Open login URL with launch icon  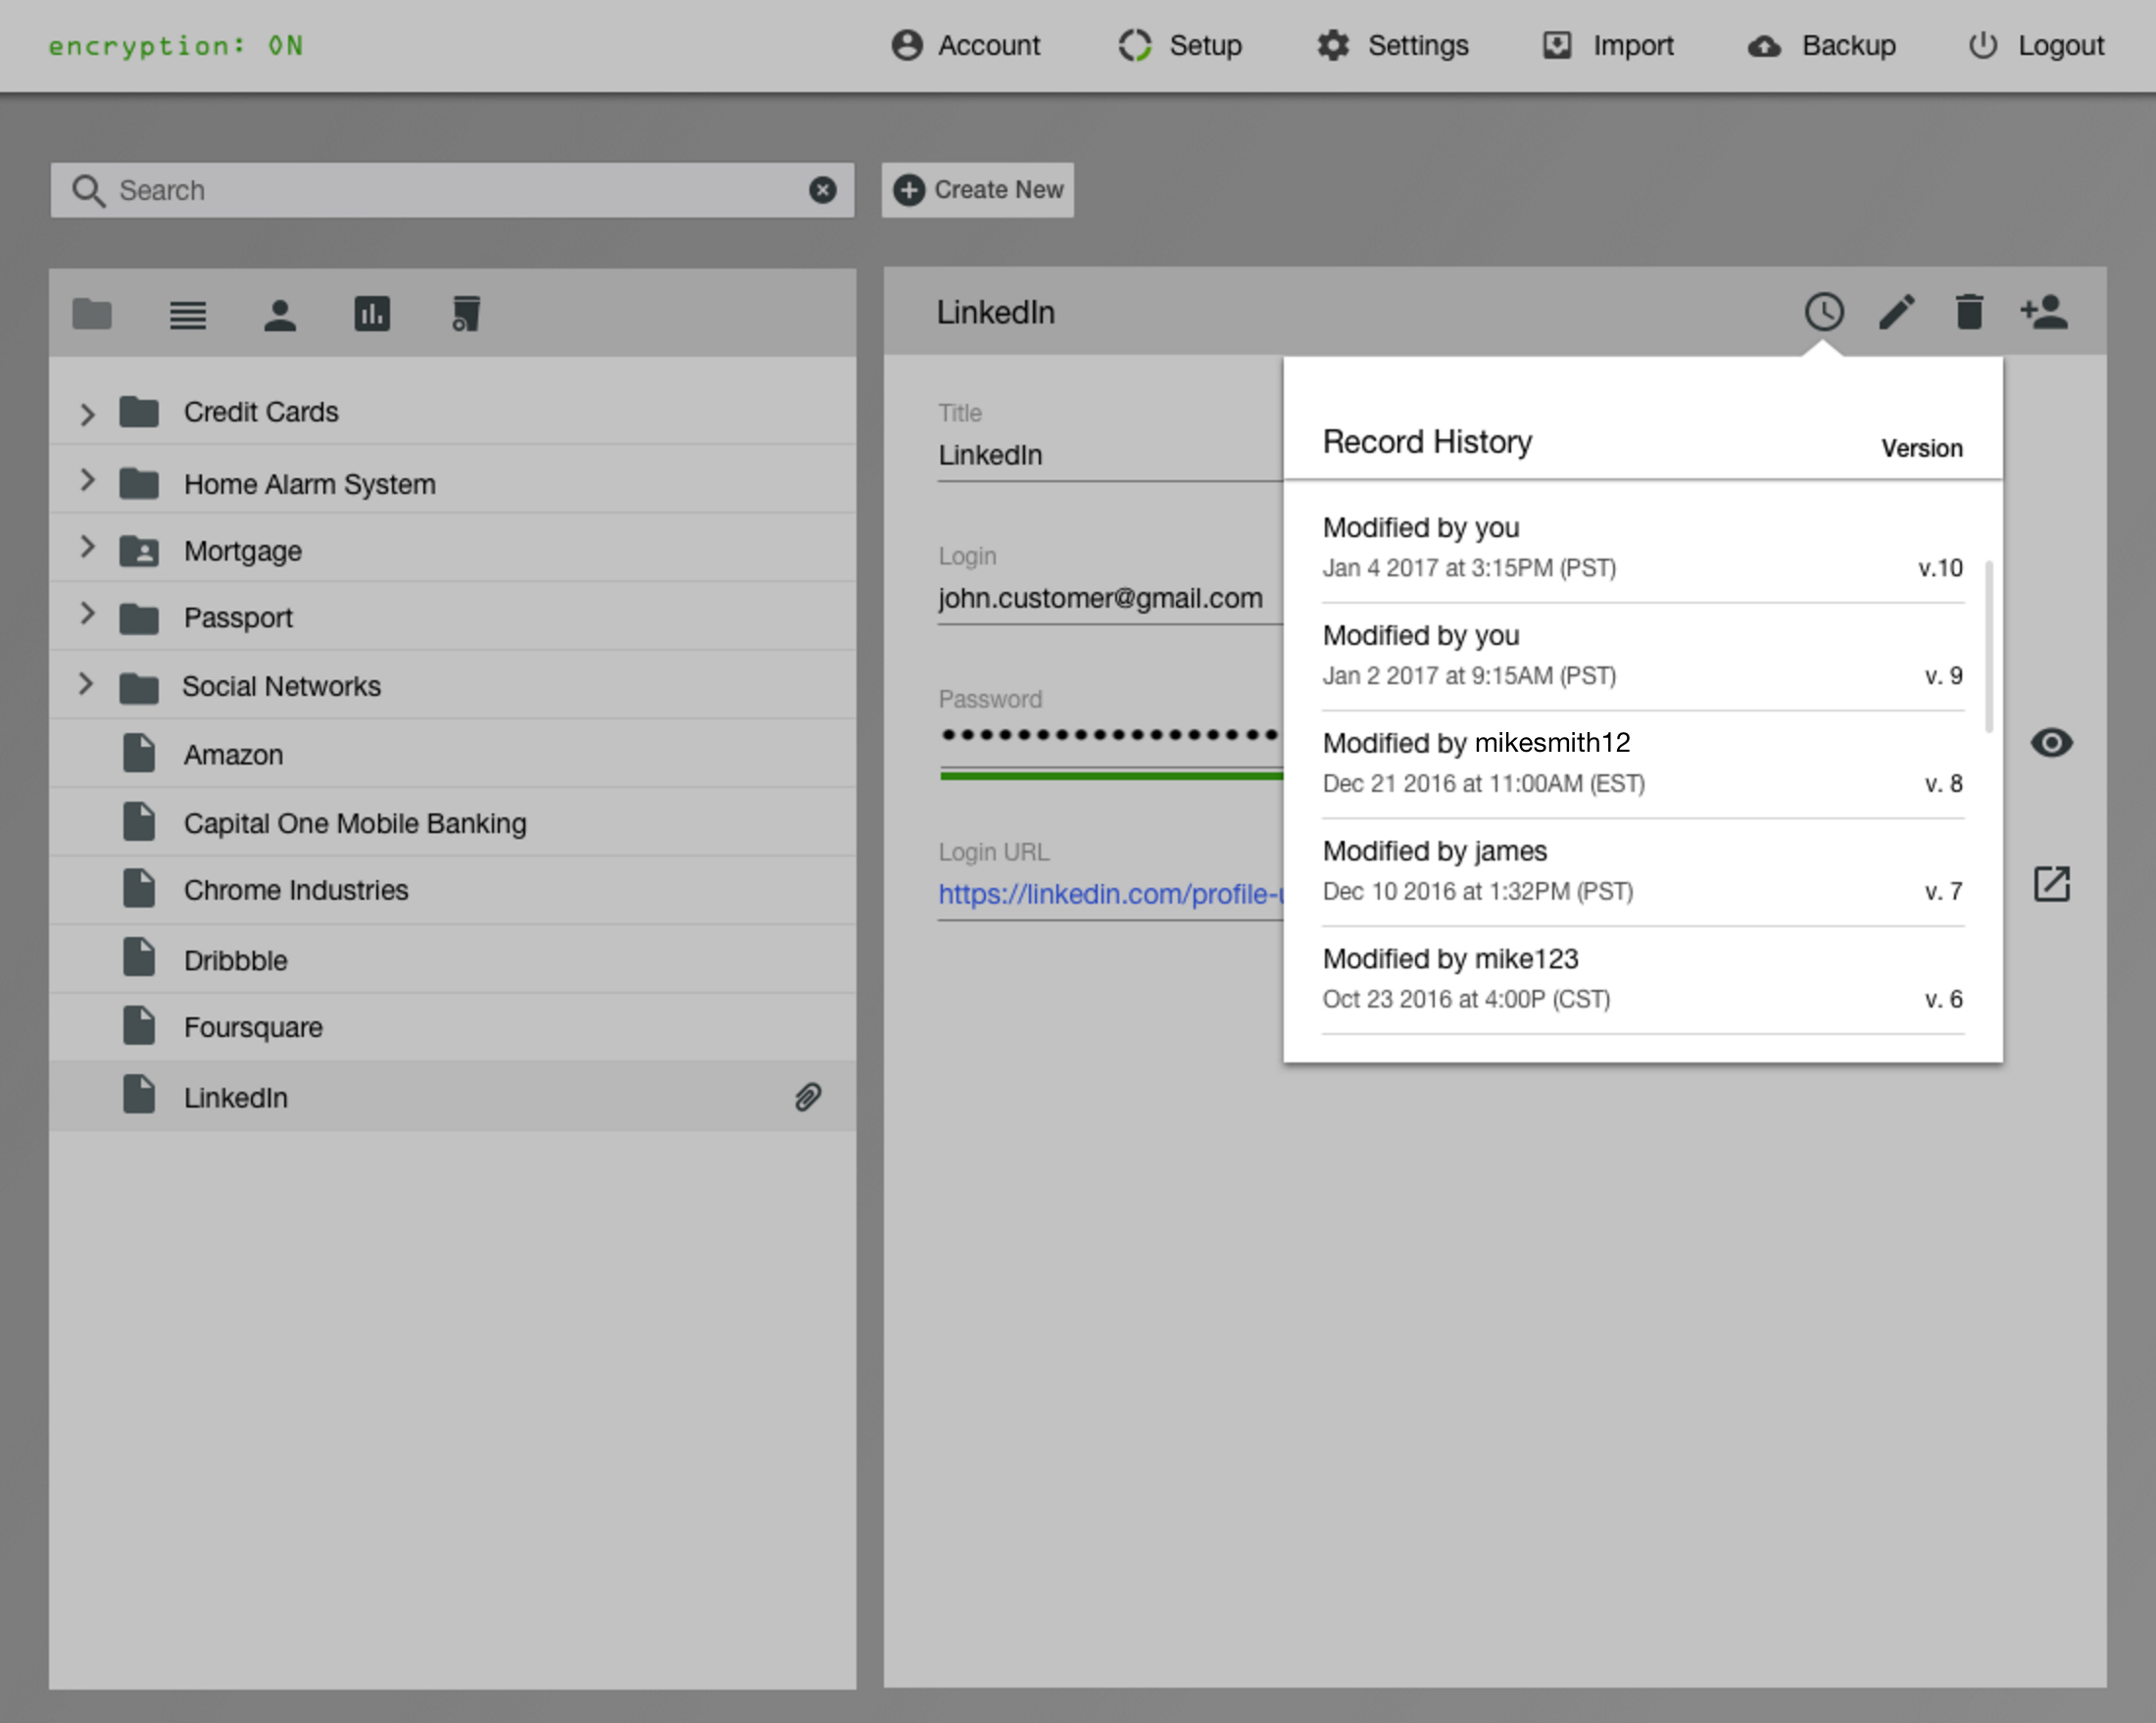coord(2051,884)
